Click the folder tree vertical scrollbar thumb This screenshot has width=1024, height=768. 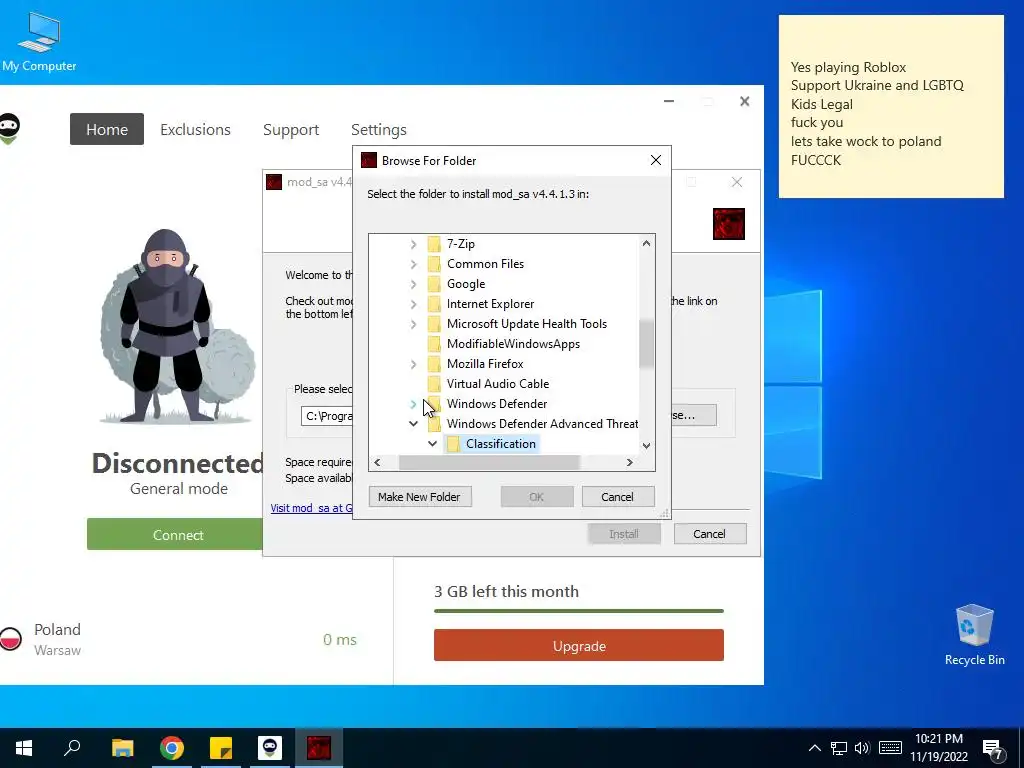click(x=646, y=344)
